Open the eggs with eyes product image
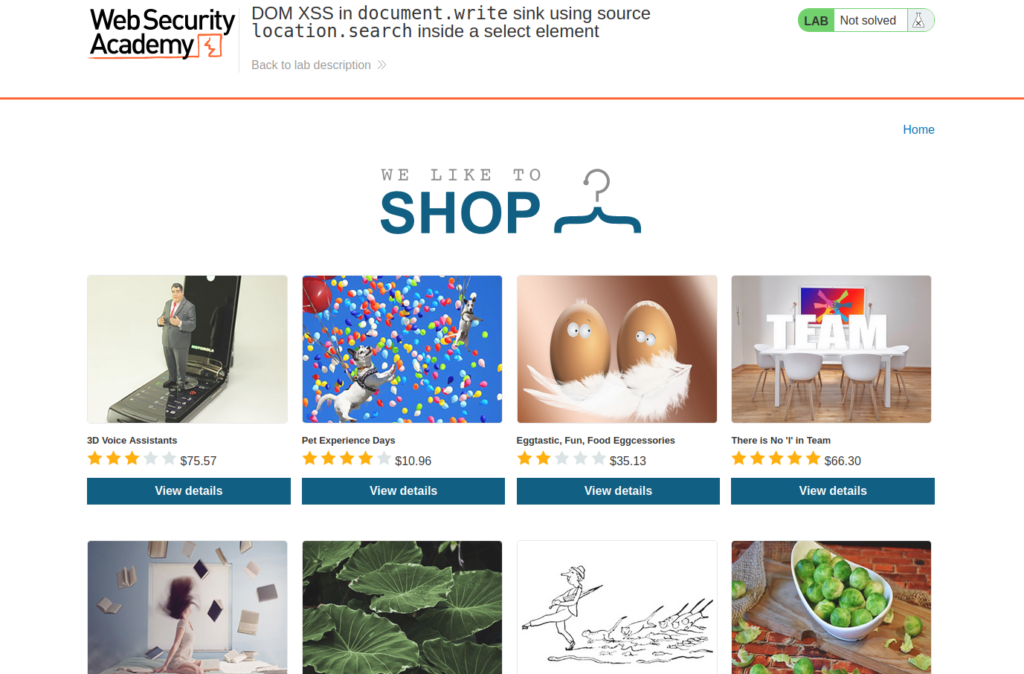This screenshot has height=674, width=1024. pyautogui.click(x=617, y=349)
